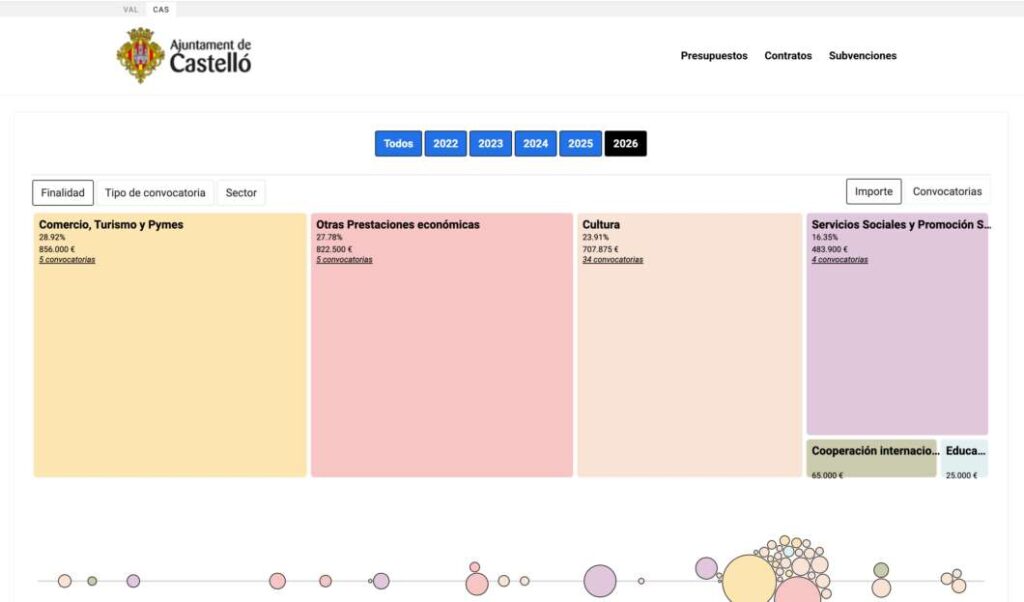Filter by year 2024
The width and height of the screenshot is (1024, 602).
(x=536, y=144)
